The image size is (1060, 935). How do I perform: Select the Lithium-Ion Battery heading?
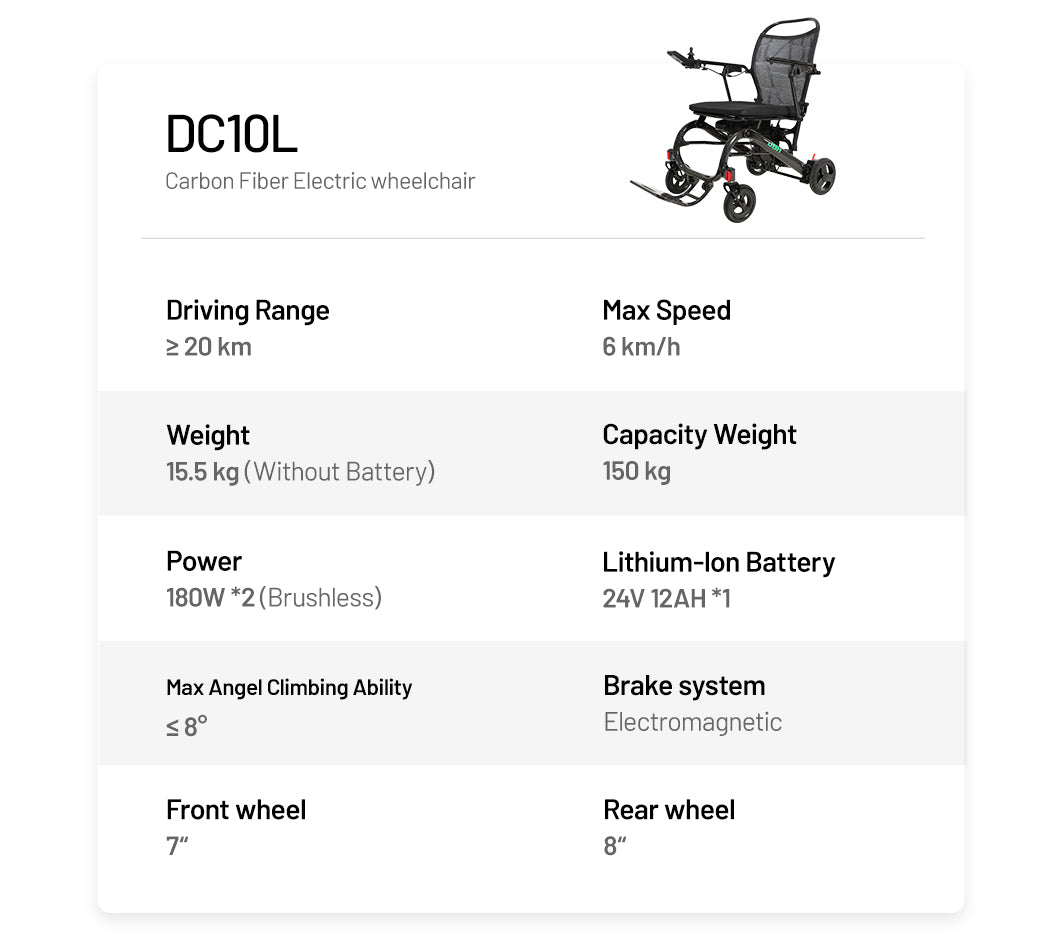click(x=718, y=562)
